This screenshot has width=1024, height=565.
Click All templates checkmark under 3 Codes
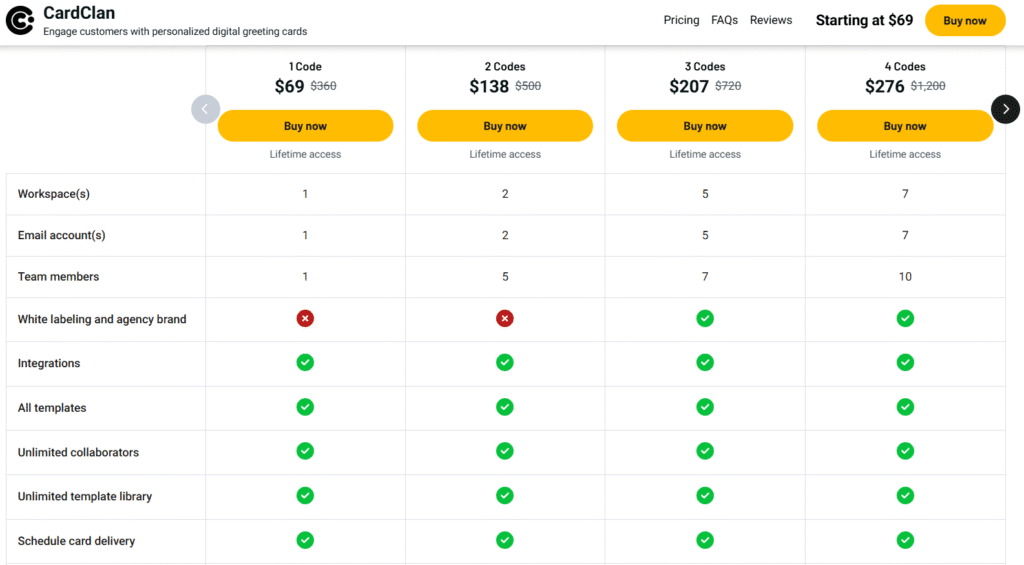pos(705,407)
